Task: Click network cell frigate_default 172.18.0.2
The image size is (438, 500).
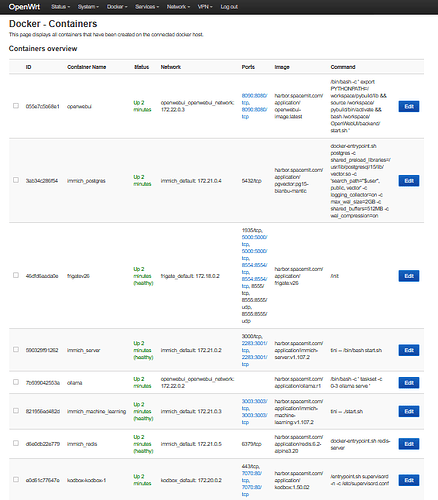Action: [190, 276]
